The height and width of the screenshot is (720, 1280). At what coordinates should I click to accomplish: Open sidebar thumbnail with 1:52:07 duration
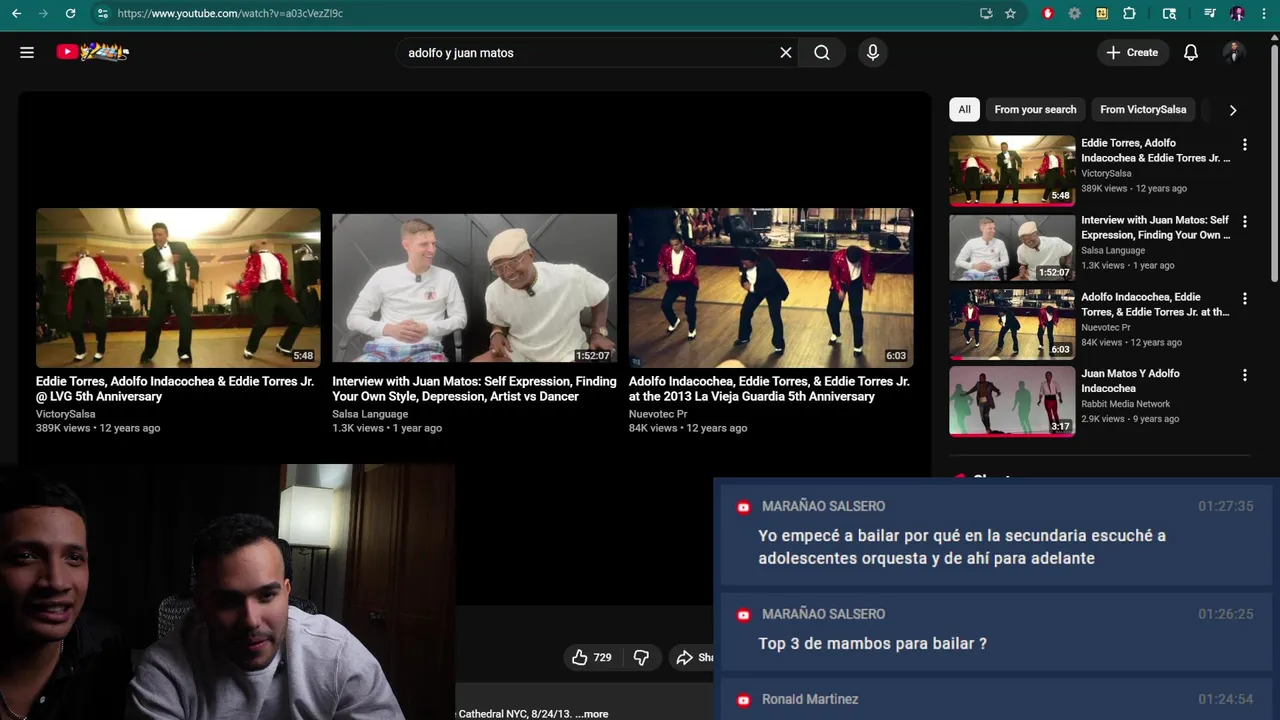1012,247
